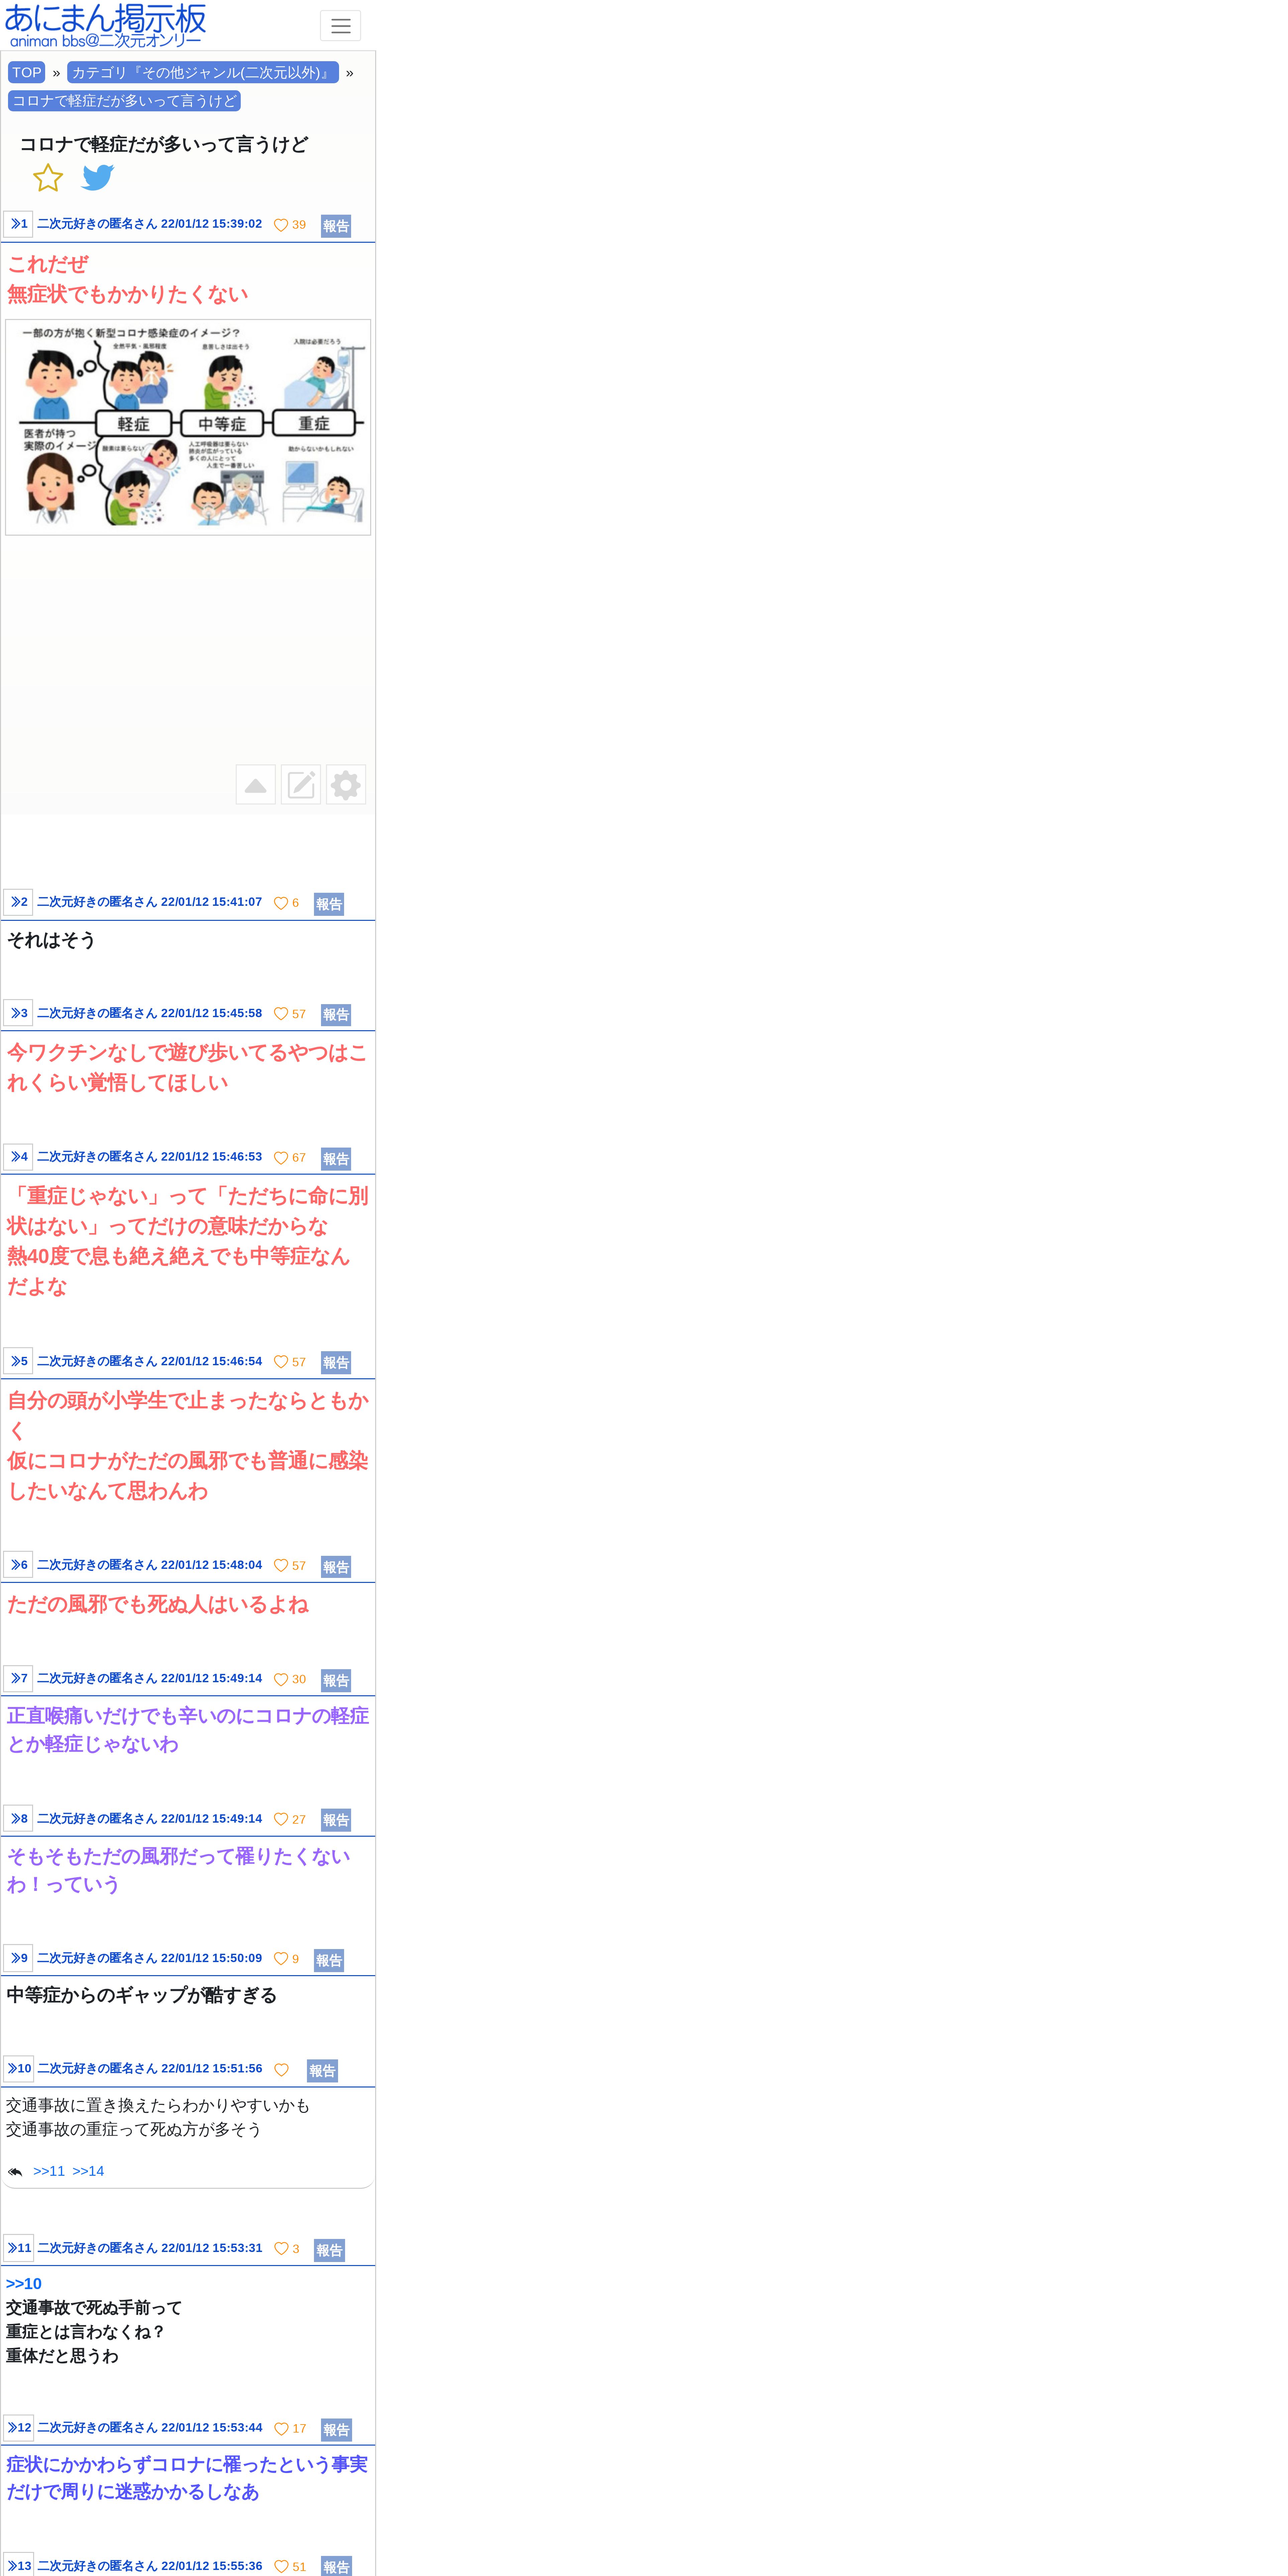Click the >>11 post number anchor
The height and width of the screenshot is (2576, 1288).
tap(18, 2248)
